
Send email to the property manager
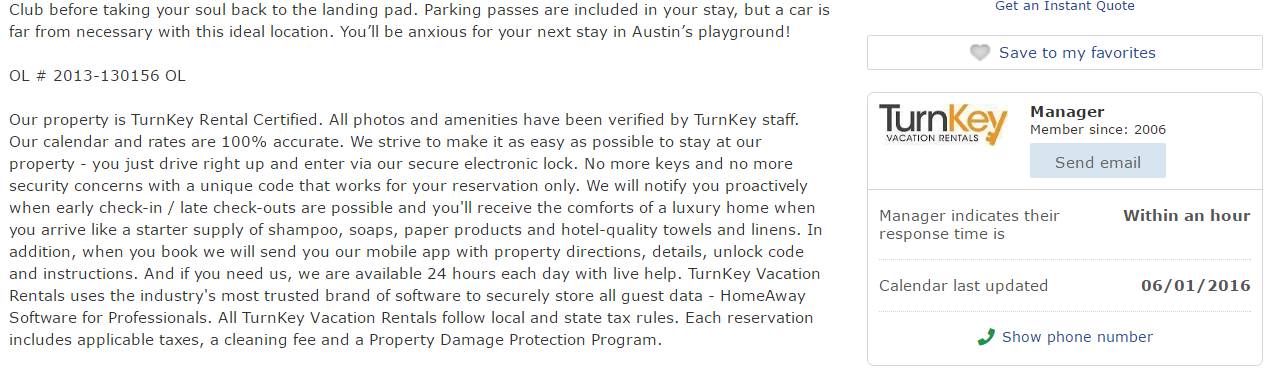[1097, 162]
